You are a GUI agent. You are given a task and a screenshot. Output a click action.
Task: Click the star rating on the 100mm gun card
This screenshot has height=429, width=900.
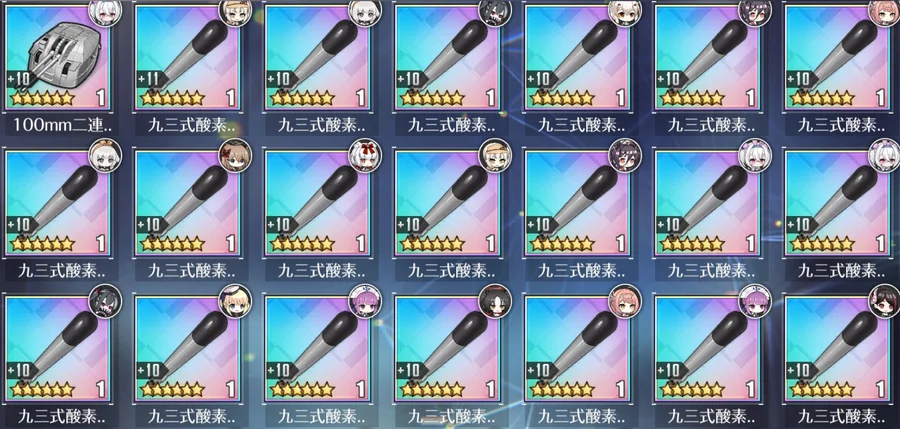click(x=42, y=98)
